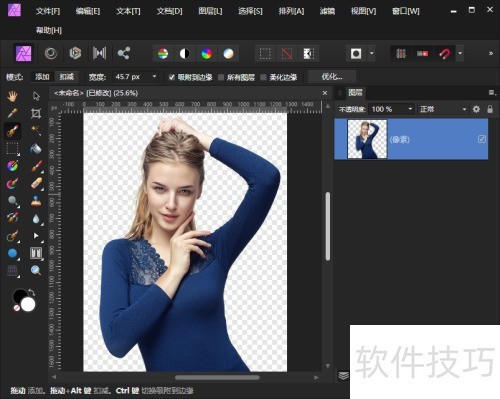Viewport: 500px width, 399px height.
Task: Toggle the Snapping magnet icon
Action: click(444, 53)
